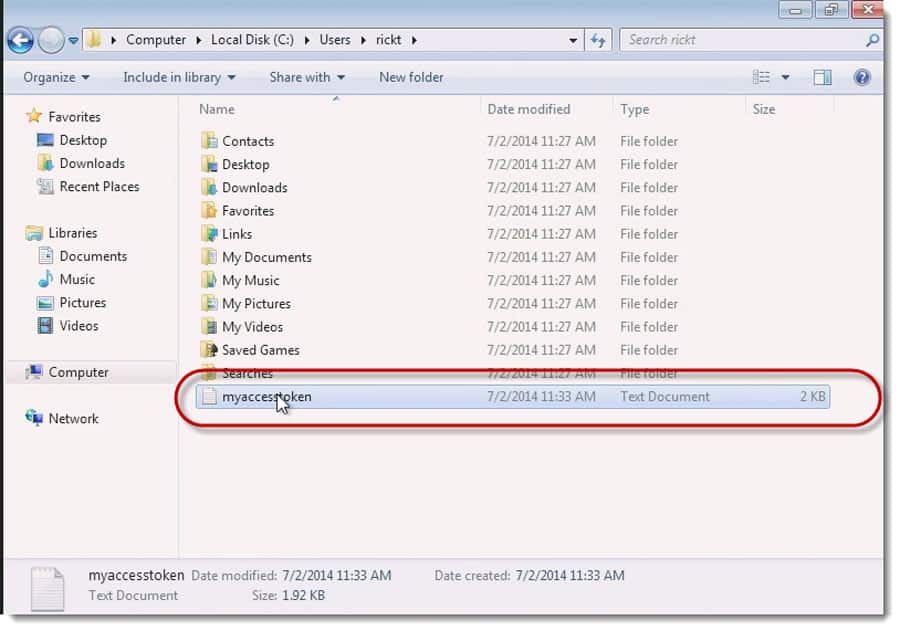Expand the arrow after Users breadcrumb
Viewport: 900px width, 631px height.
coord(363,40)
